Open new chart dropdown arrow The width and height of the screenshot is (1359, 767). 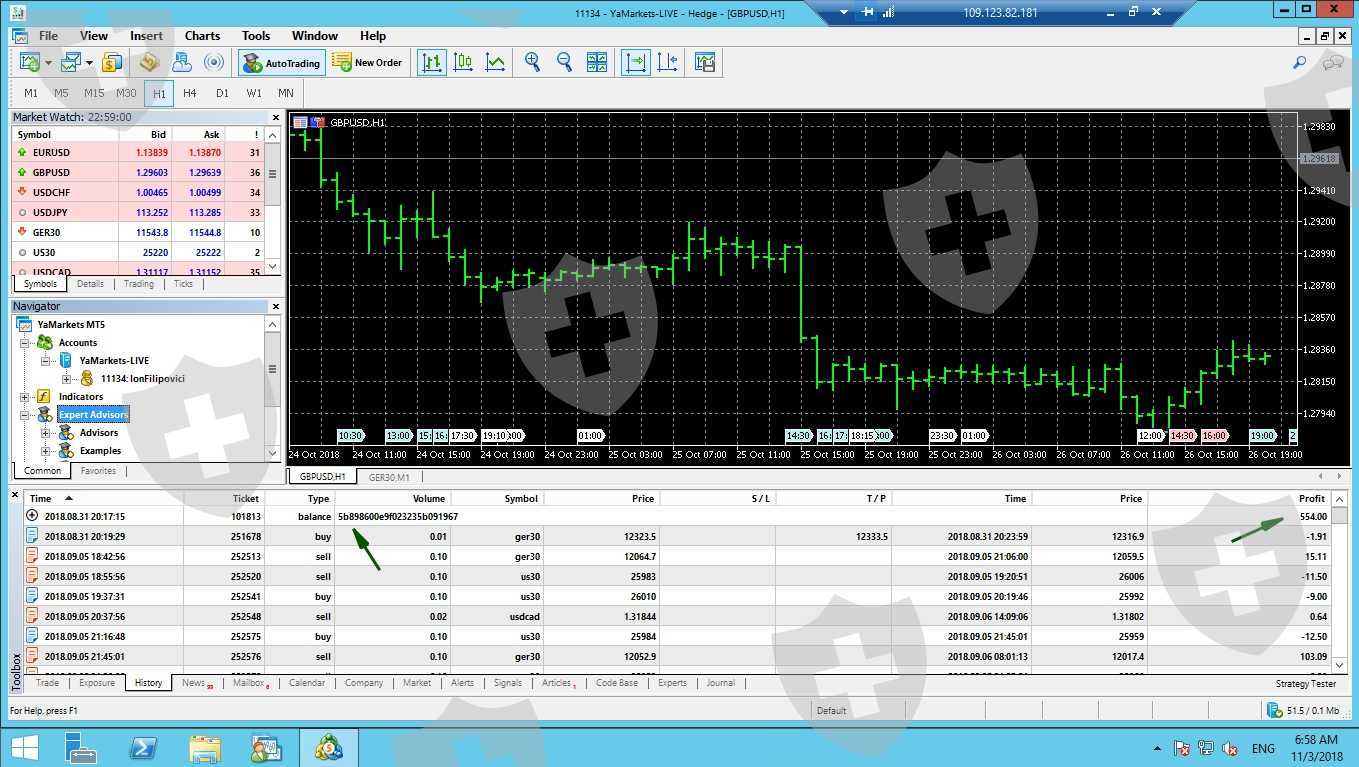pos(48,63)
